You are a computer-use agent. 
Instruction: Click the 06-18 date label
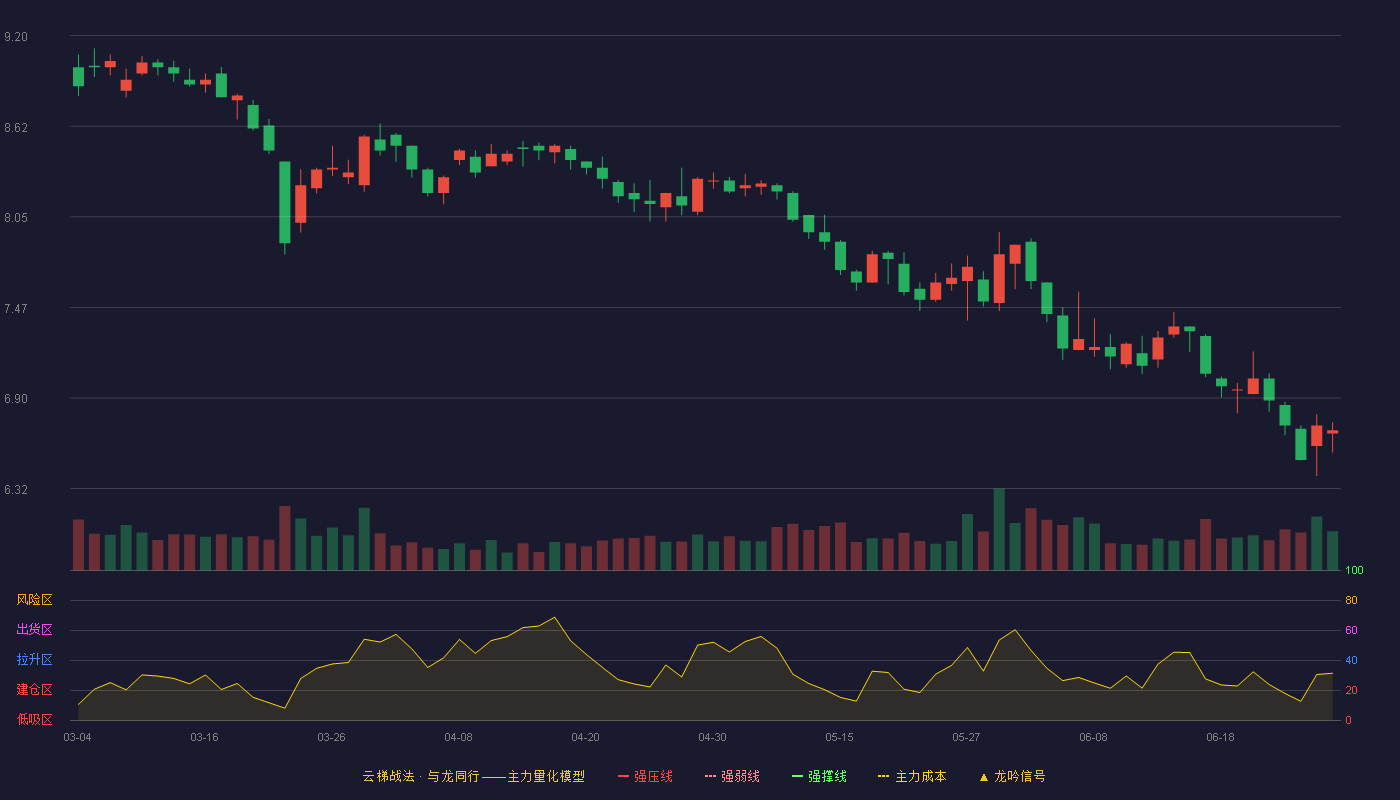coord(1220,737)
